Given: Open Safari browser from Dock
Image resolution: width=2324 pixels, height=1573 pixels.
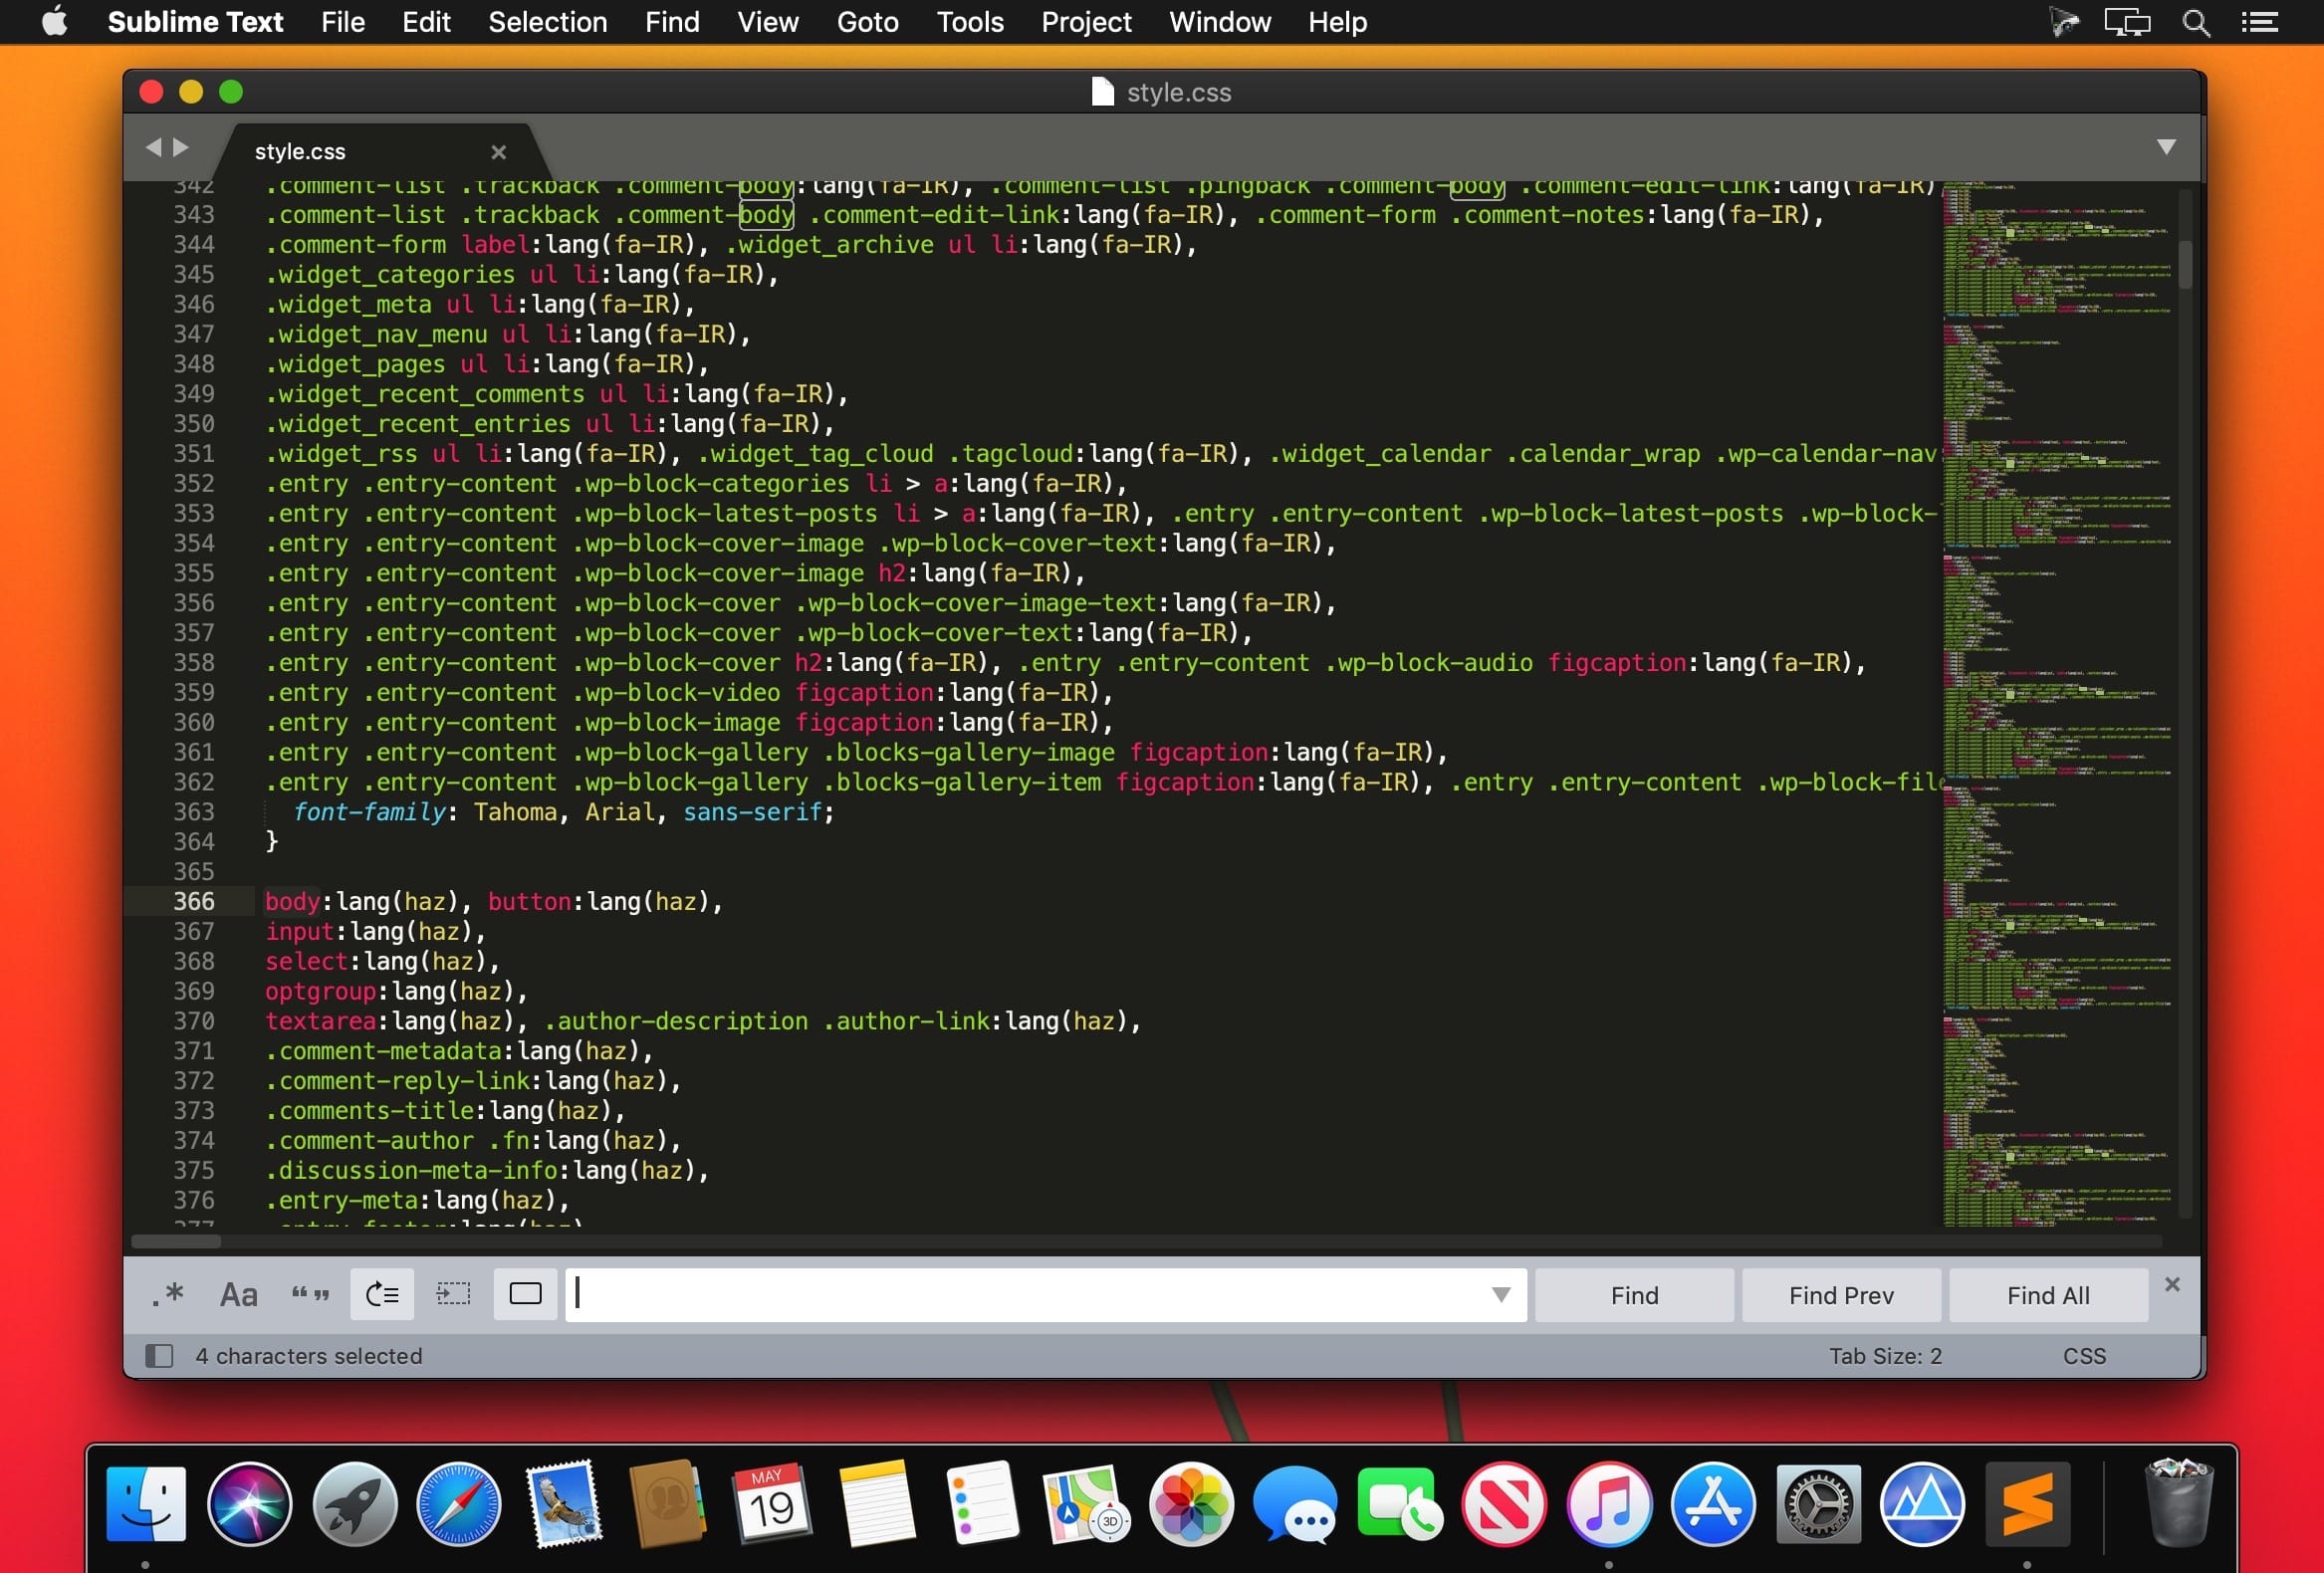Looking at the screenshot, I should (x=456, y=1504).
